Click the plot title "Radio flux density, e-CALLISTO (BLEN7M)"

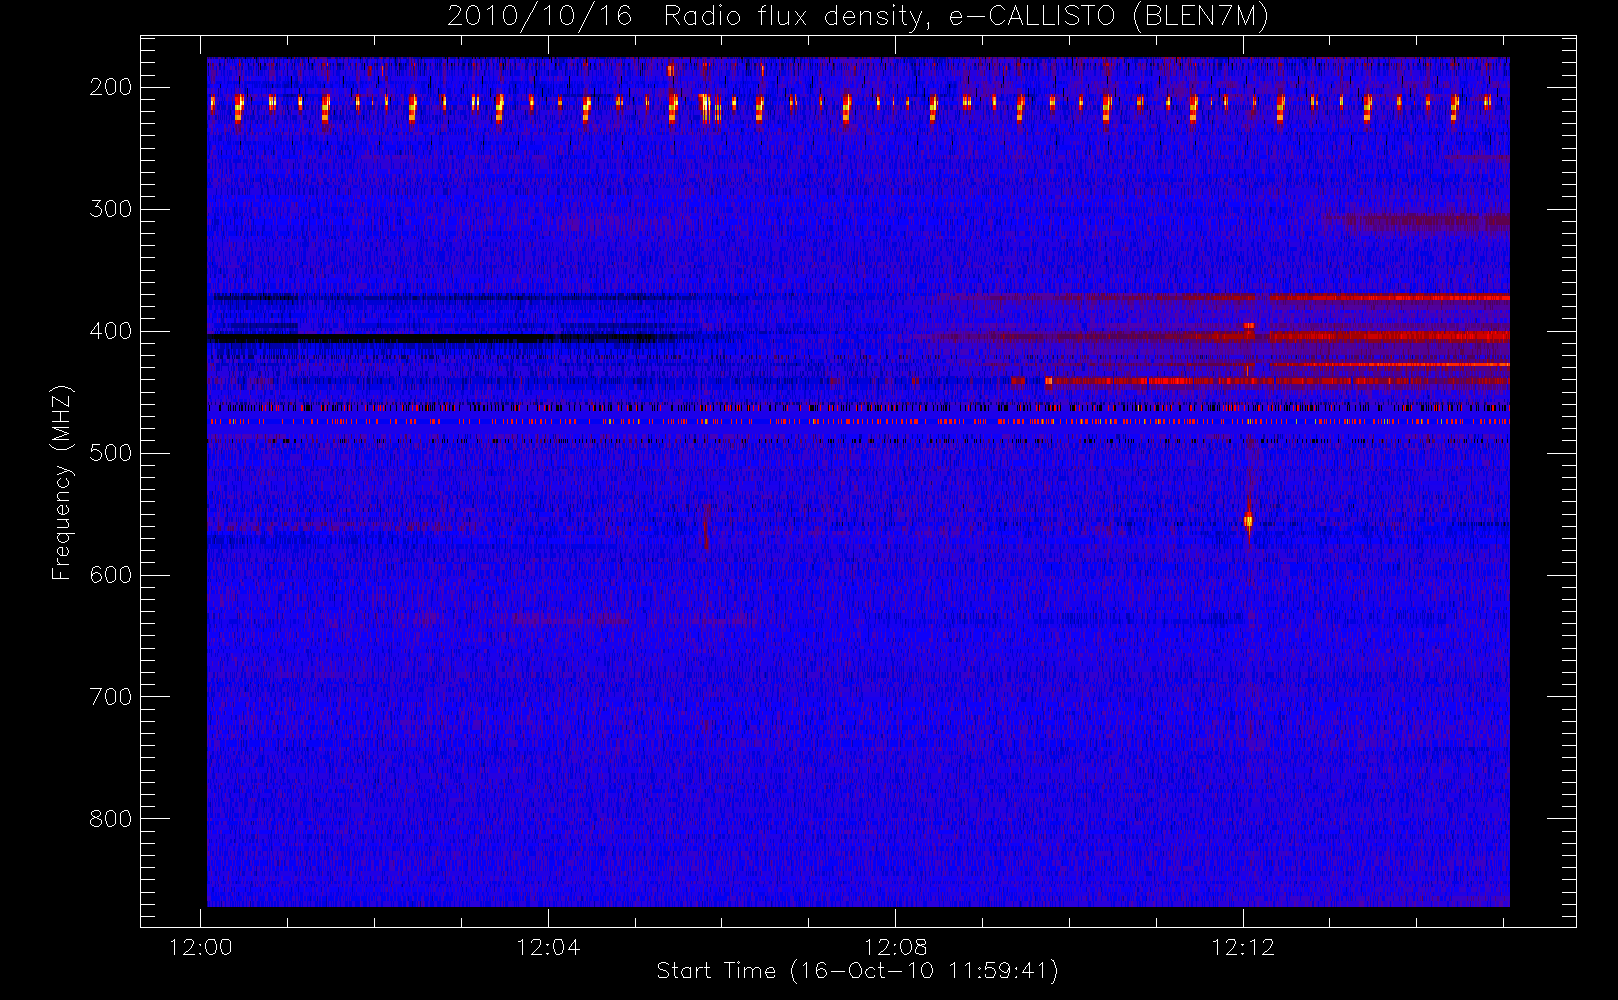[966, 17]
